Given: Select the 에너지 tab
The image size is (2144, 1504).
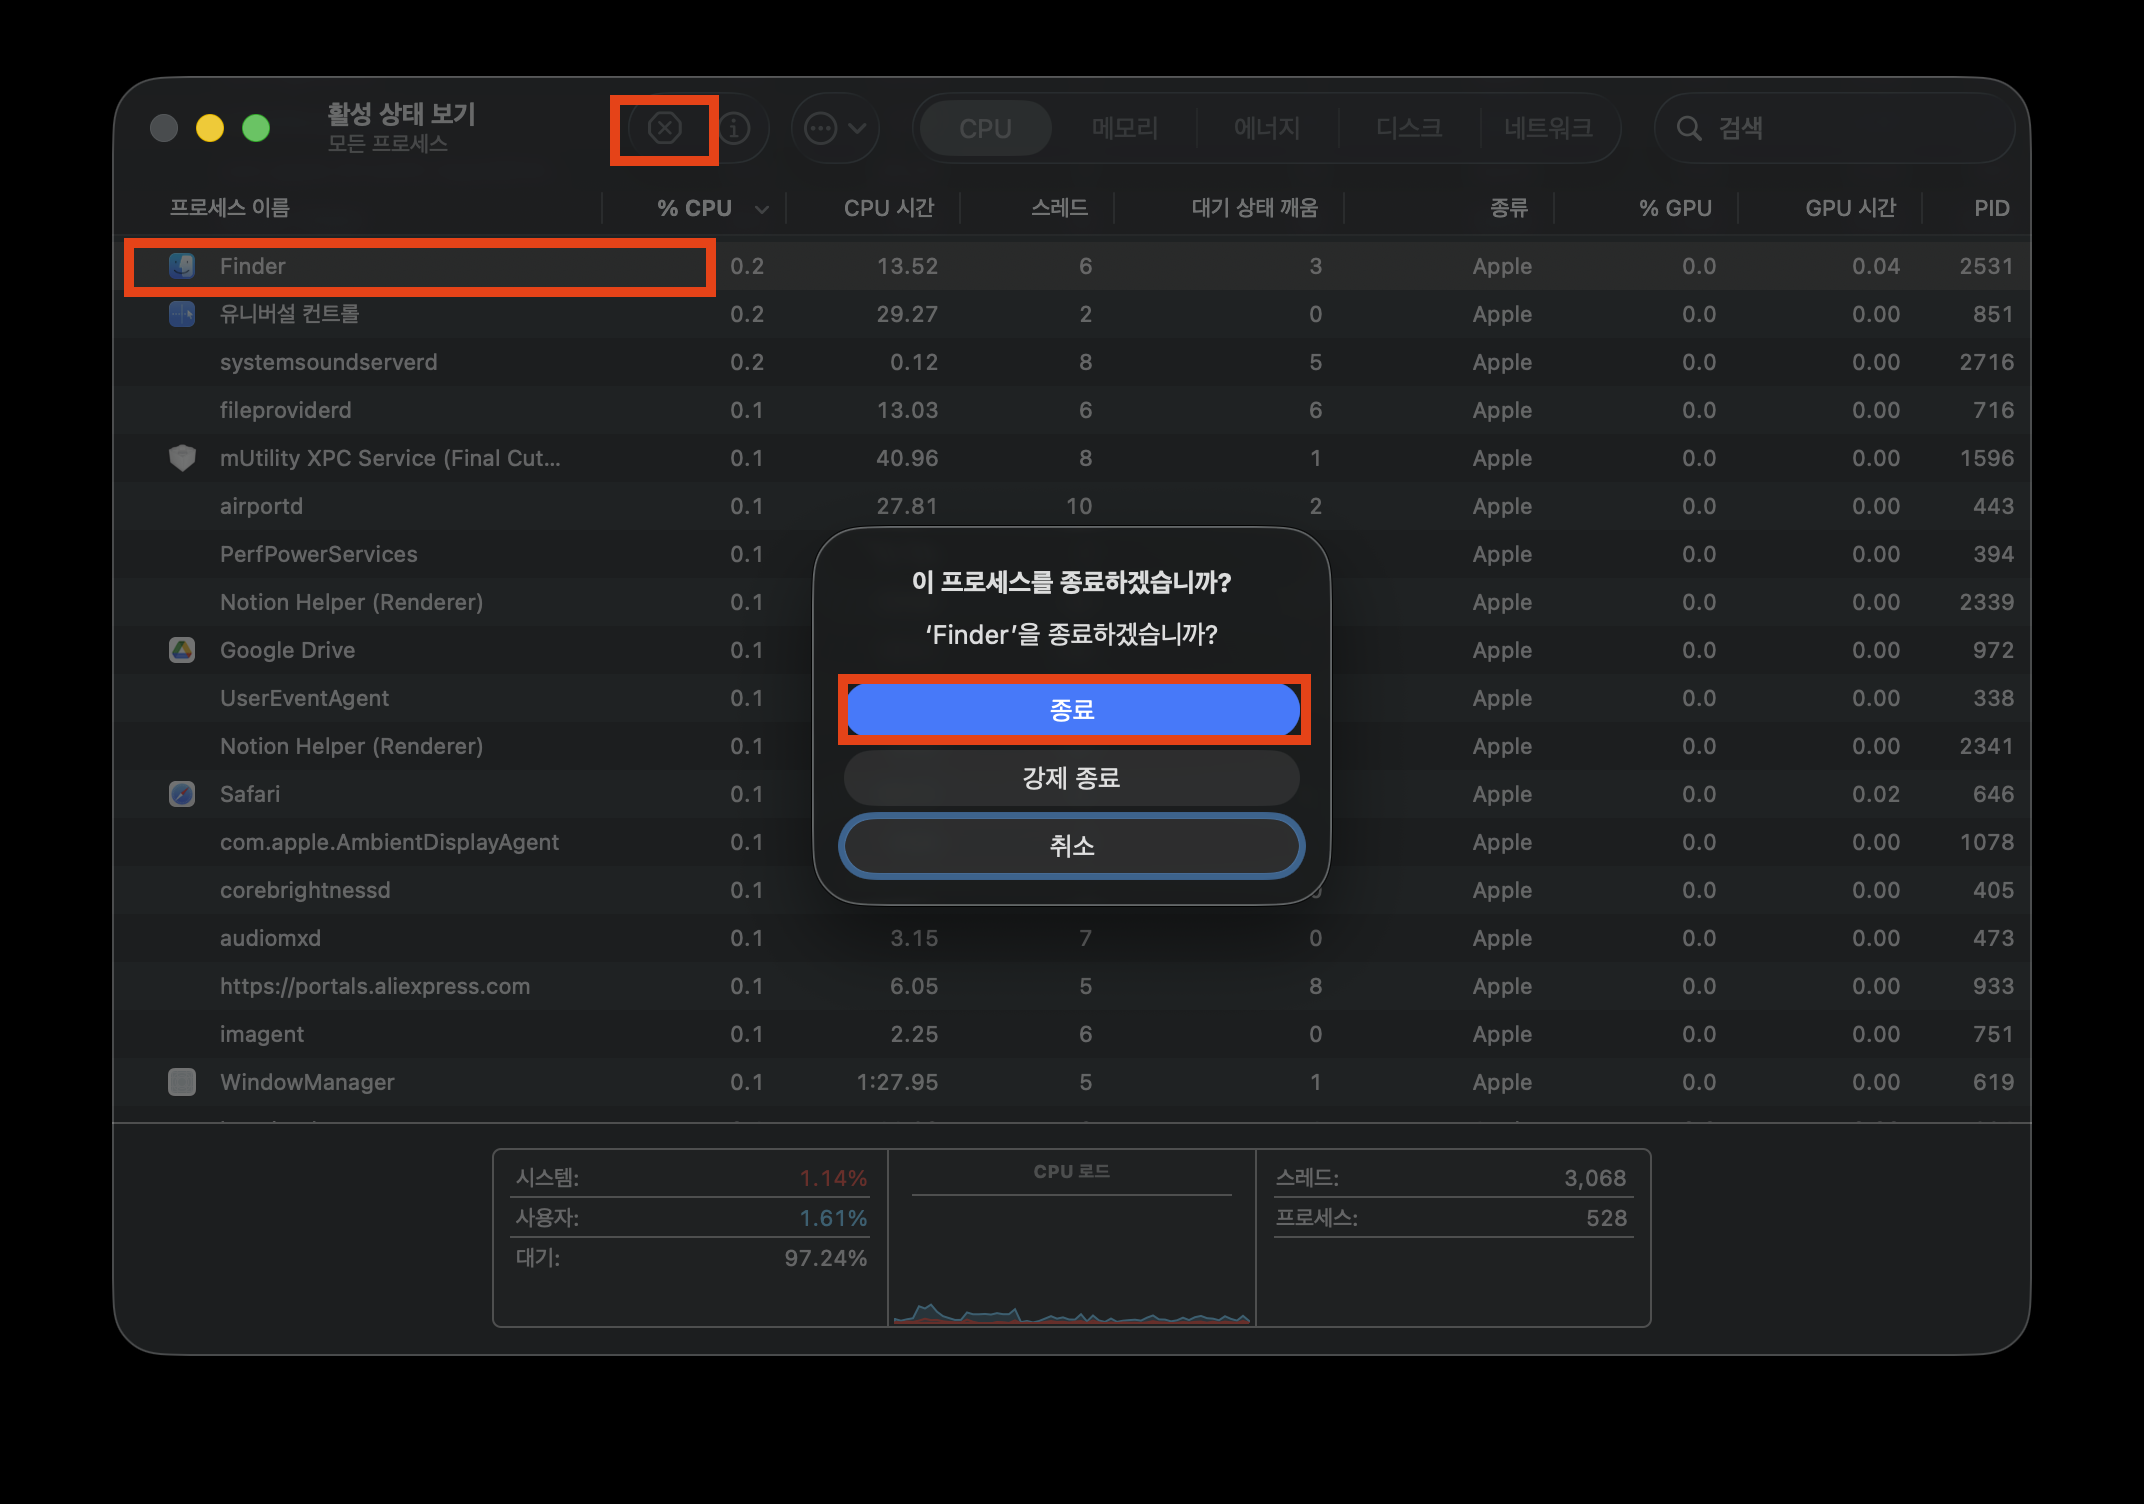Looking at the screenshot, I should coord(1266,128).
